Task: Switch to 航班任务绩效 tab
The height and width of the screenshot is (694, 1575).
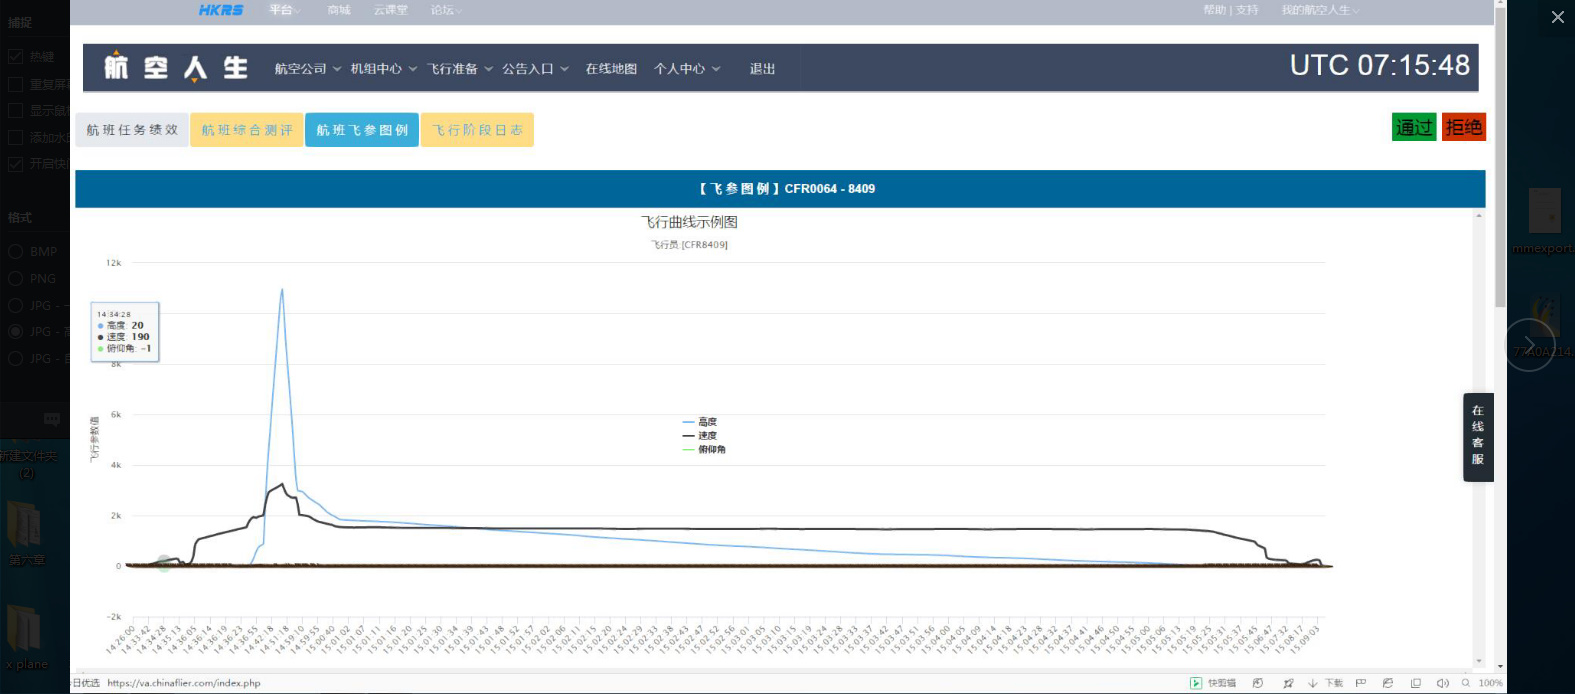Action: click(132, 130)
